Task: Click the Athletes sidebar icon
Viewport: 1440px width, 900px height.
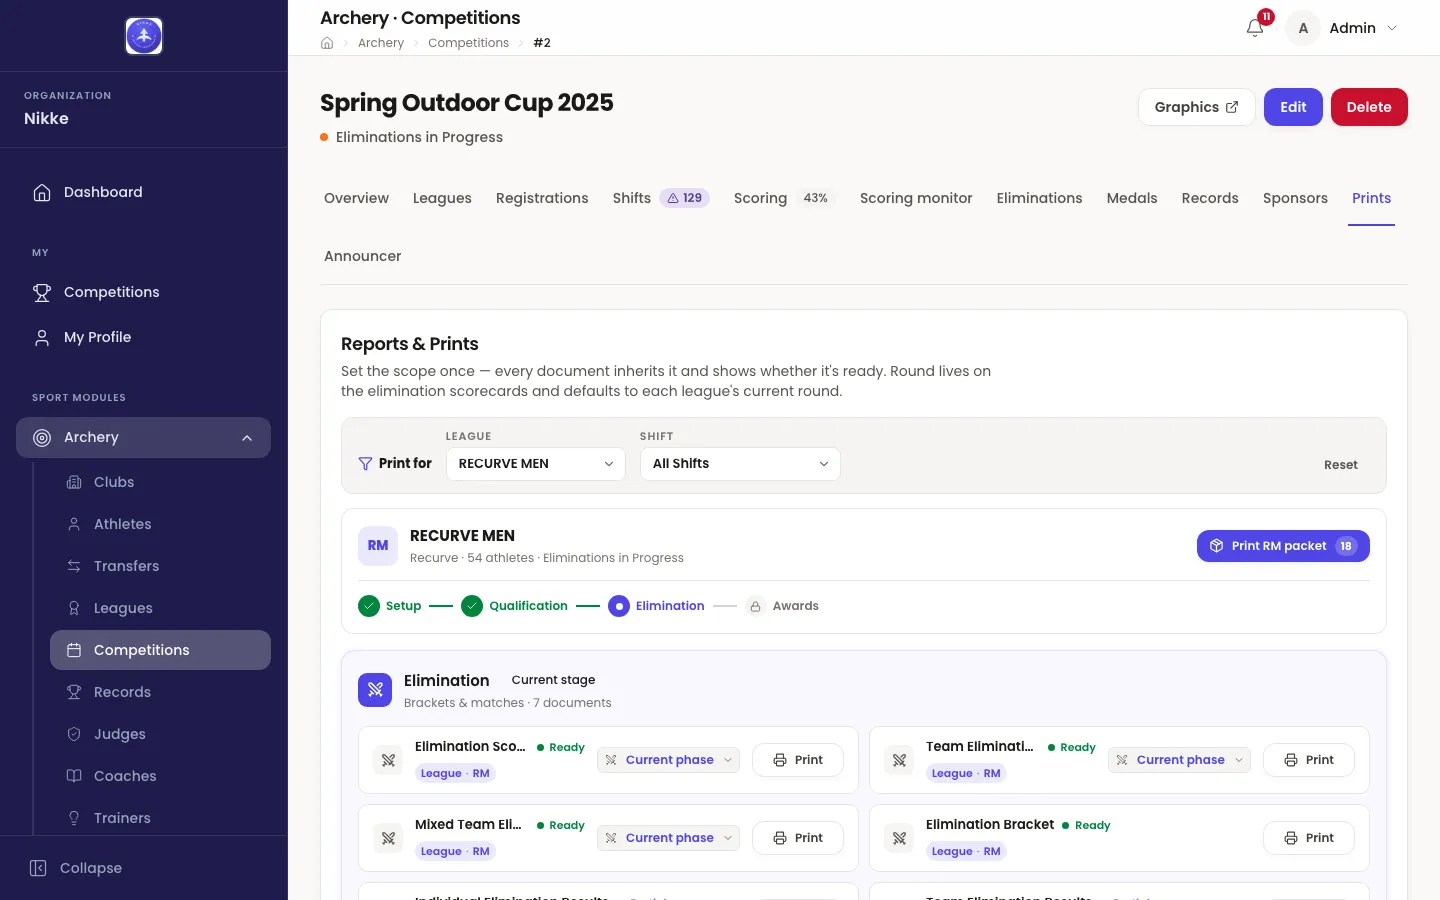Action: click(74, 524)
